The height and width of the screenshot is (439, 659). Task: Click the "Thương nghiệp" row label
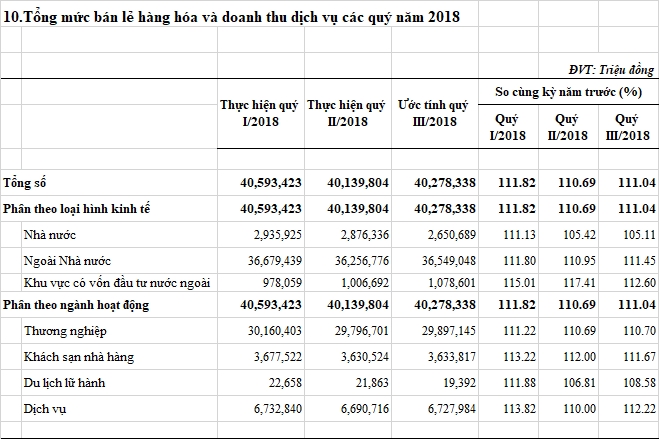[68, 330]
